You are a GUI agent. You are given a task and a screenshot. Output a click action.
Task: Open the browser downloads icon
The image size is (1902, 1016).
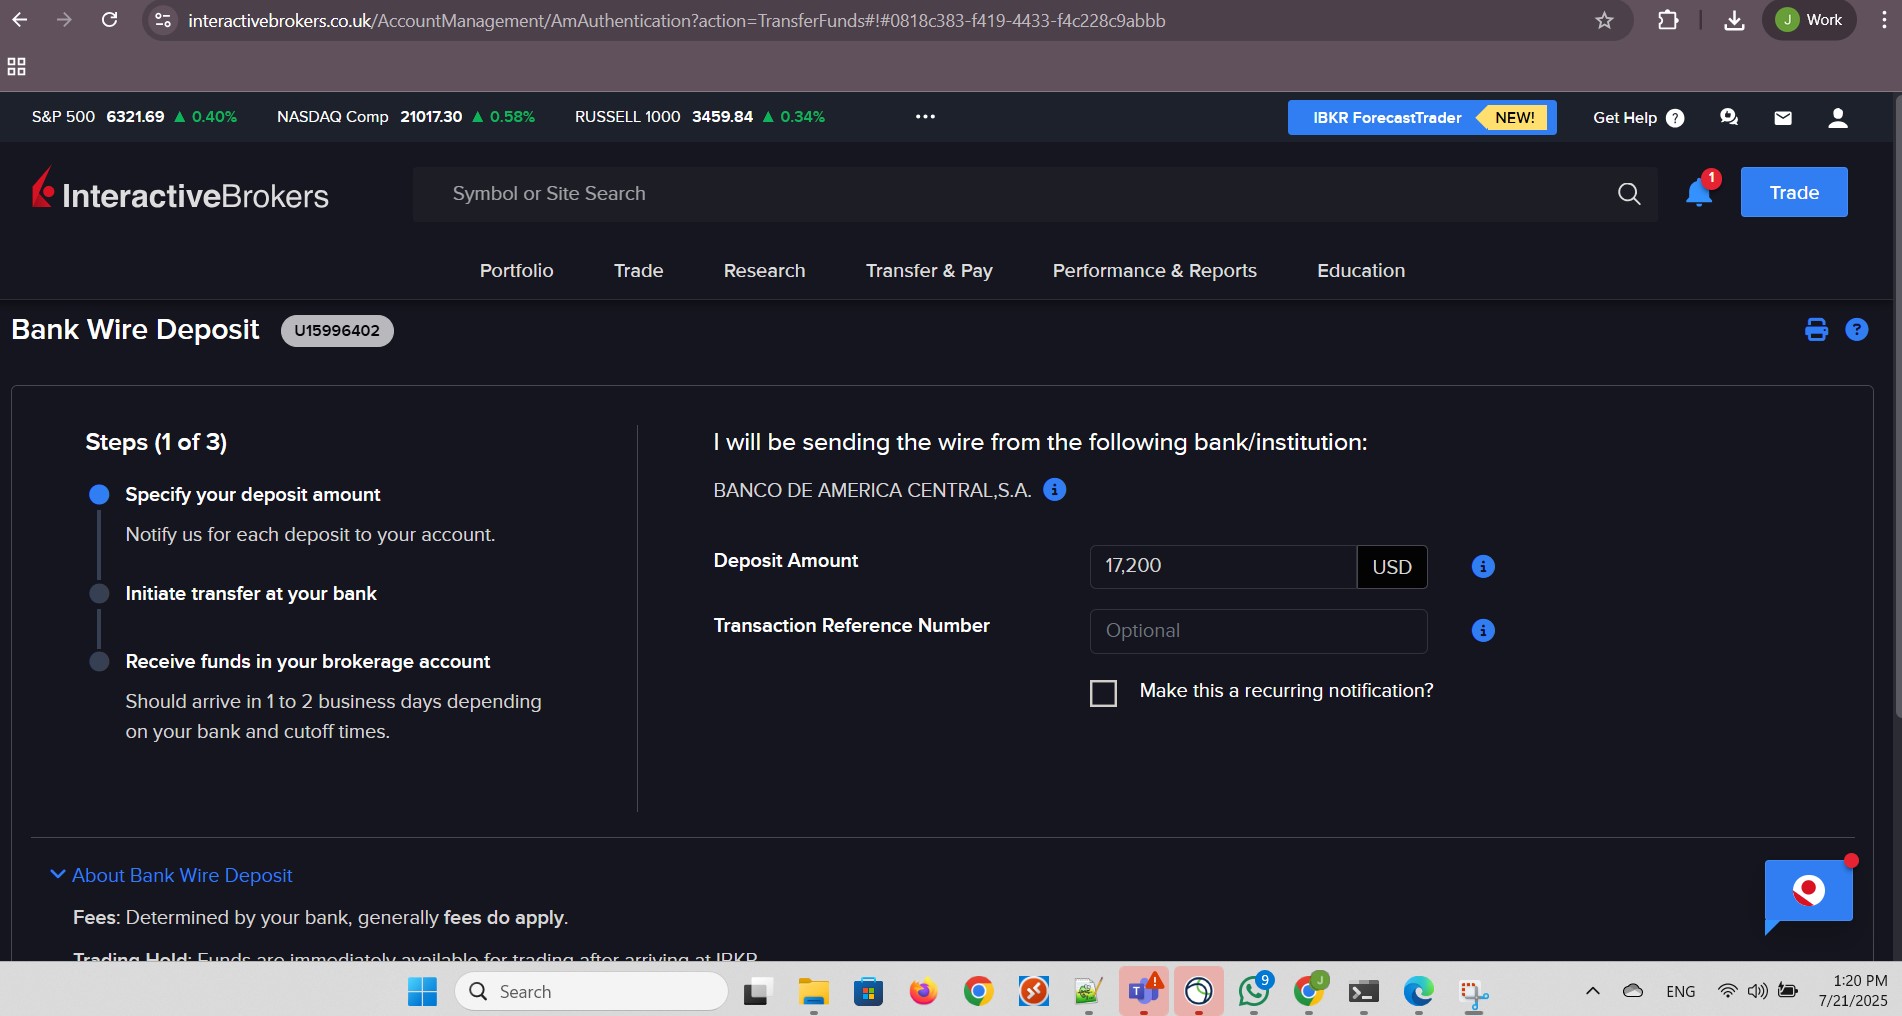coord(1735,20)
